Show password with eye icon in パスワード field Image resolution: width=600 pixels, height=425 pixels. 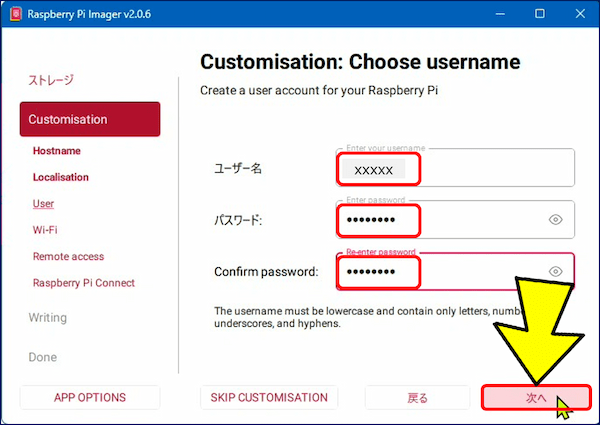[555, 220]
